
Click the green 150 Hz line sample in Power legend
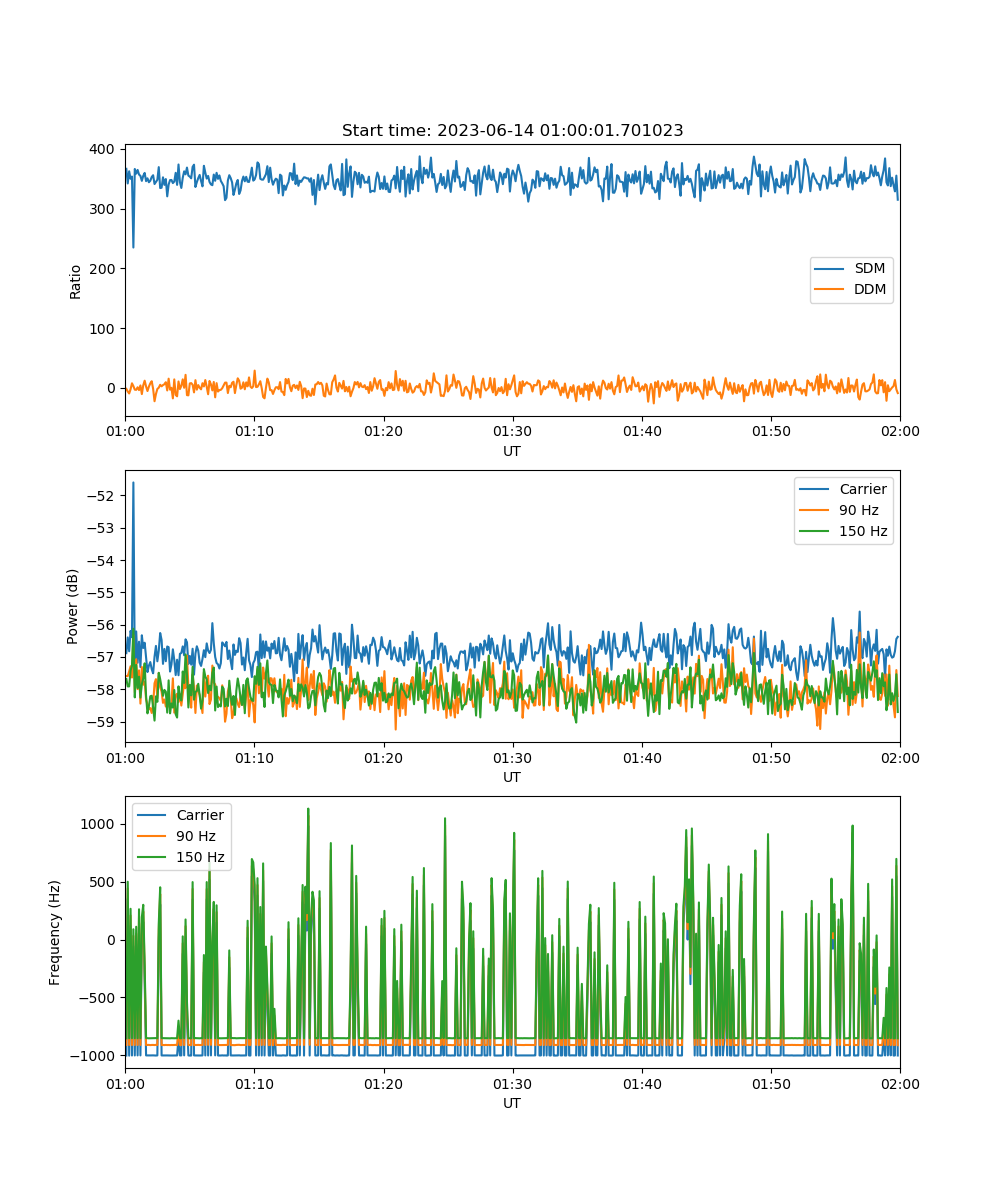(813, 532)
